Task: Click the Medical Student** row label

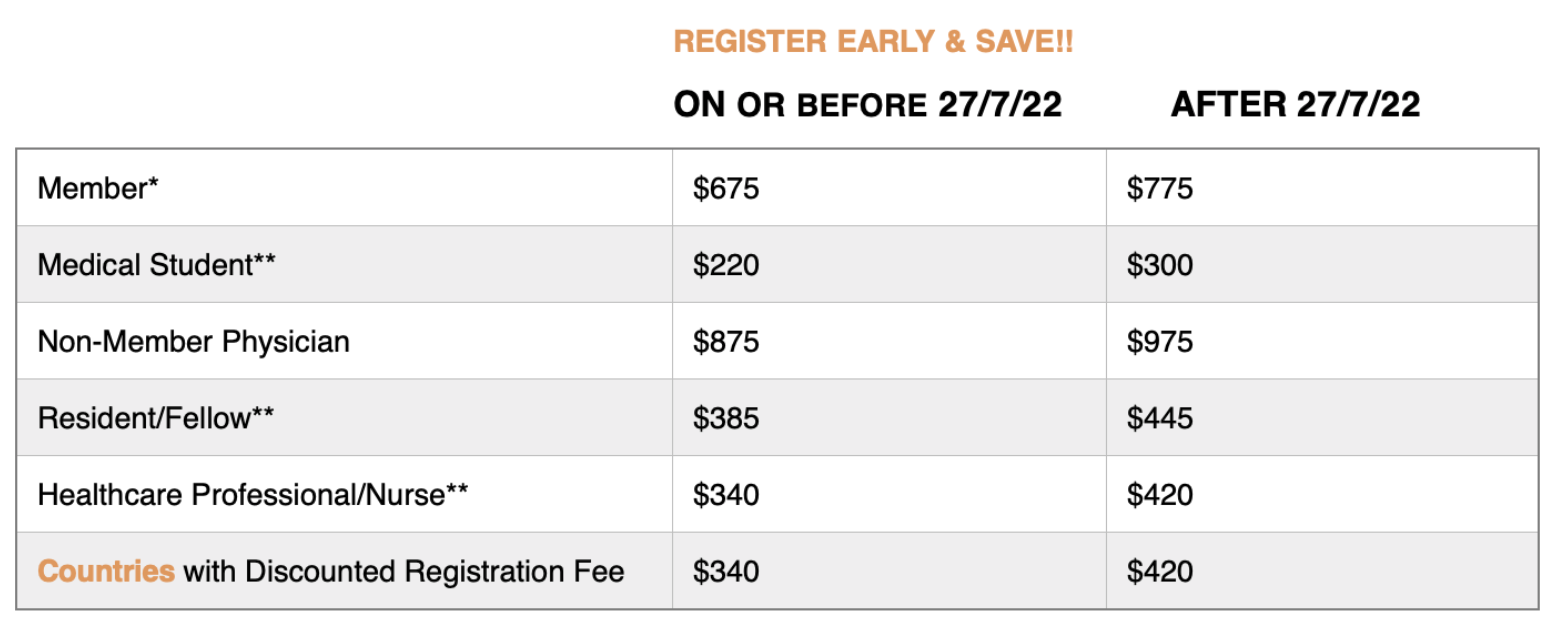Action: 156,265
